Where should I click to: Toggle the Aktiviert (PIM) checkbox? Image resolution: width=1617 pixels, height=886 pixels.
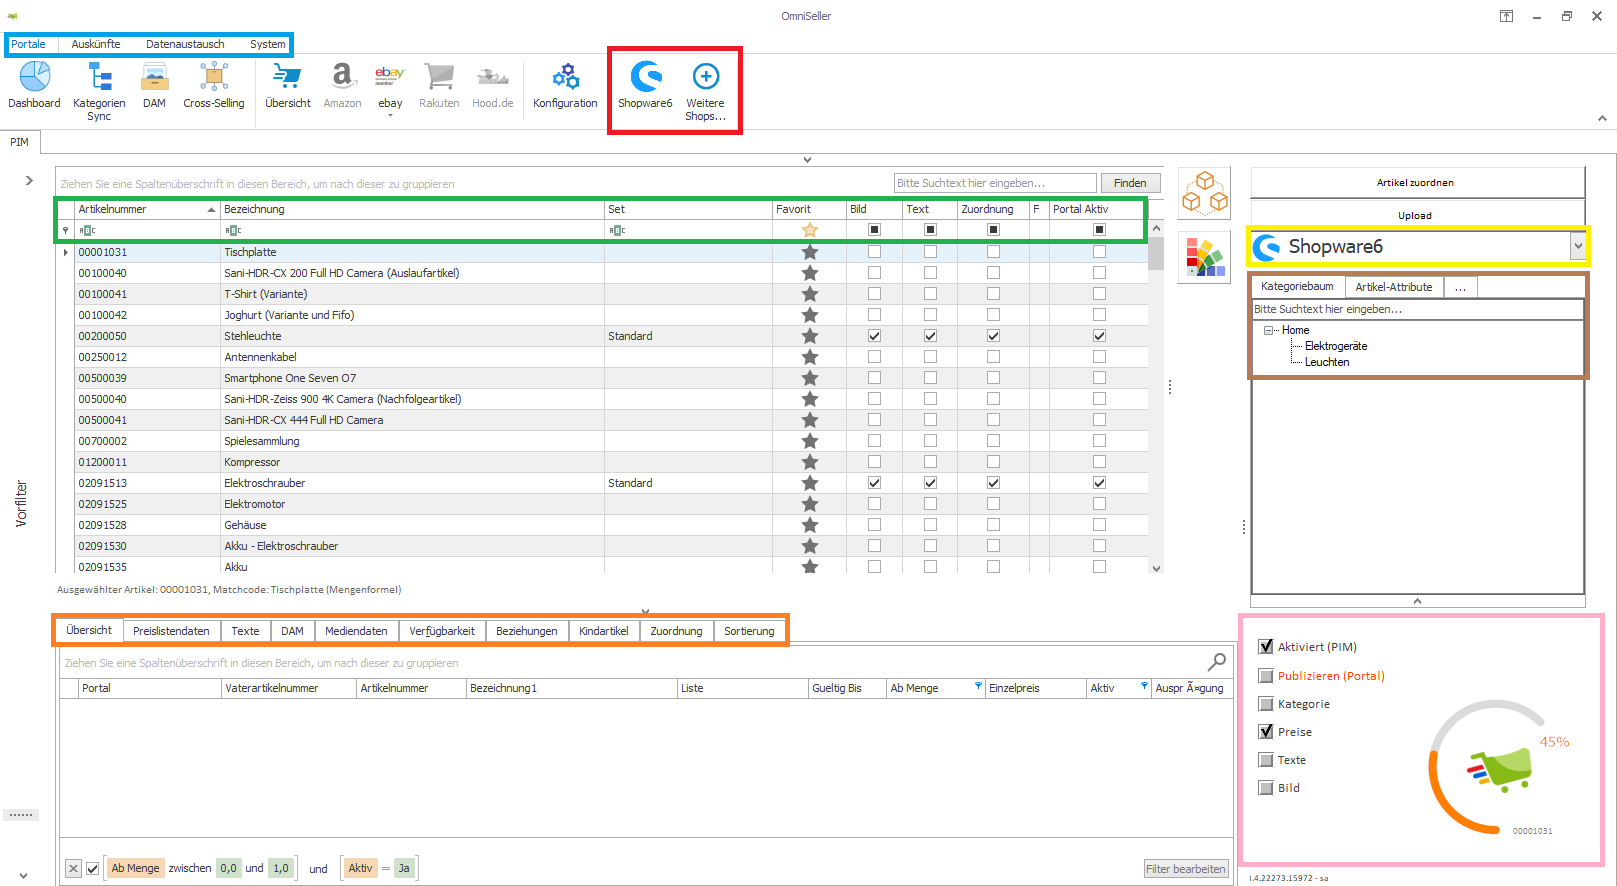point(1266,647)
